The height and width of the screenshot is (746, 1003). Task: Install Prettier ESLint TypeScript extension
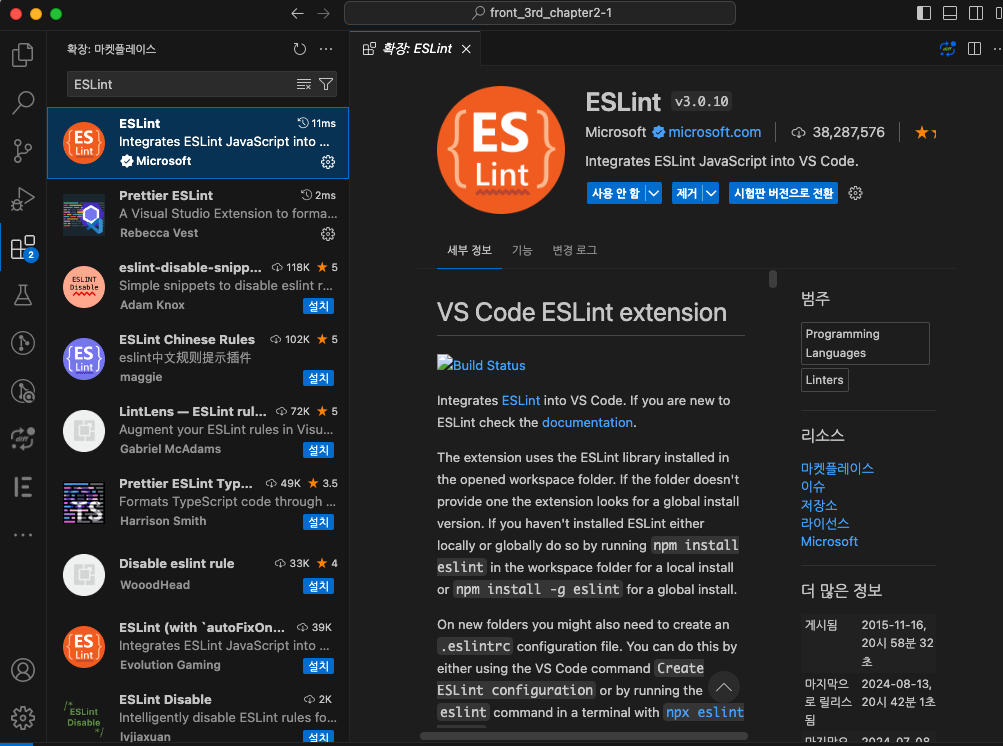point(319,522)
